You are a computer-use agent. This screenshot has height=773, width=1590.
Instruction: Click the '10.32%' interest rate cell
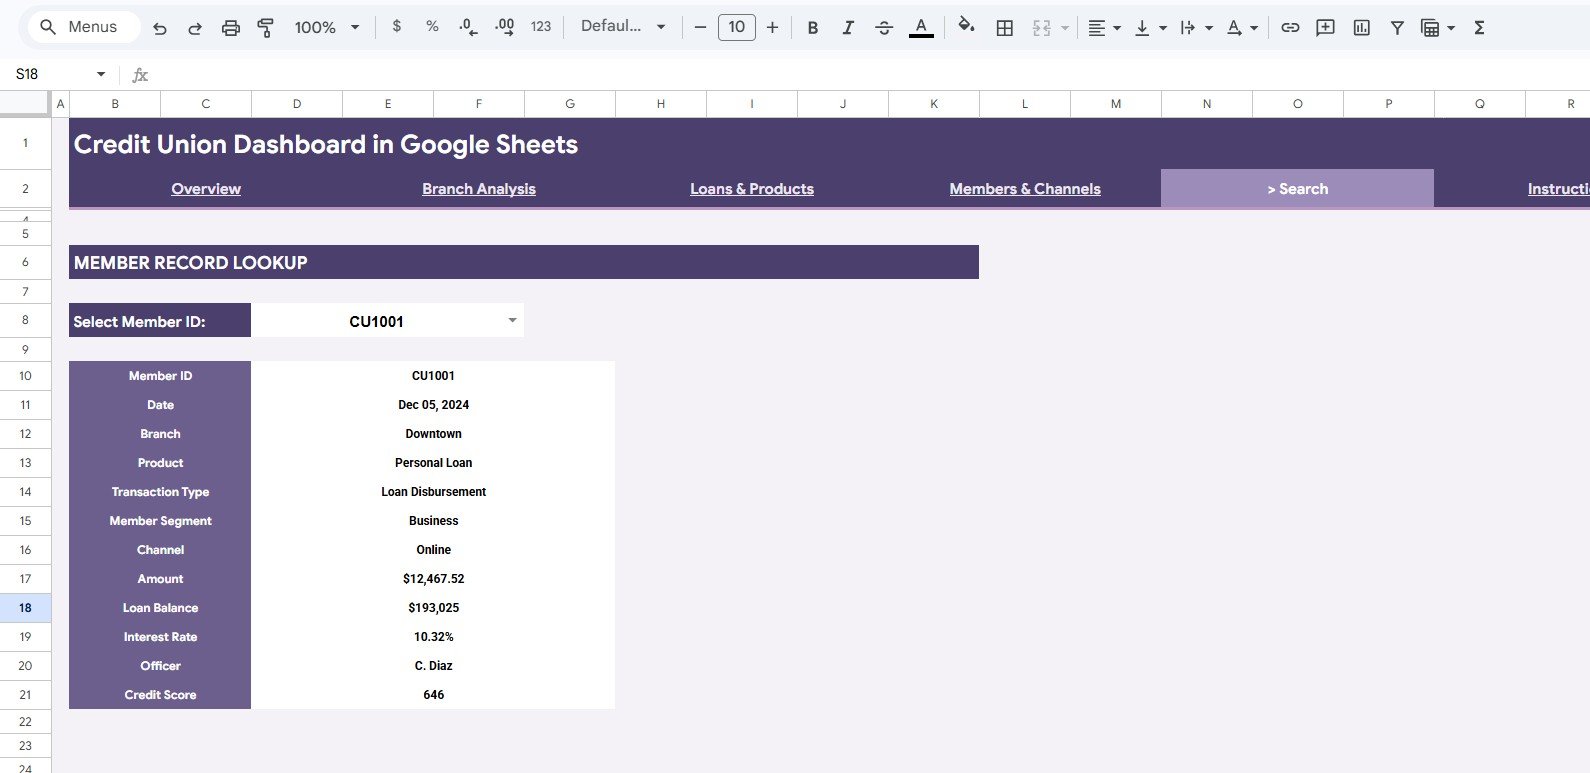point(433,637)
